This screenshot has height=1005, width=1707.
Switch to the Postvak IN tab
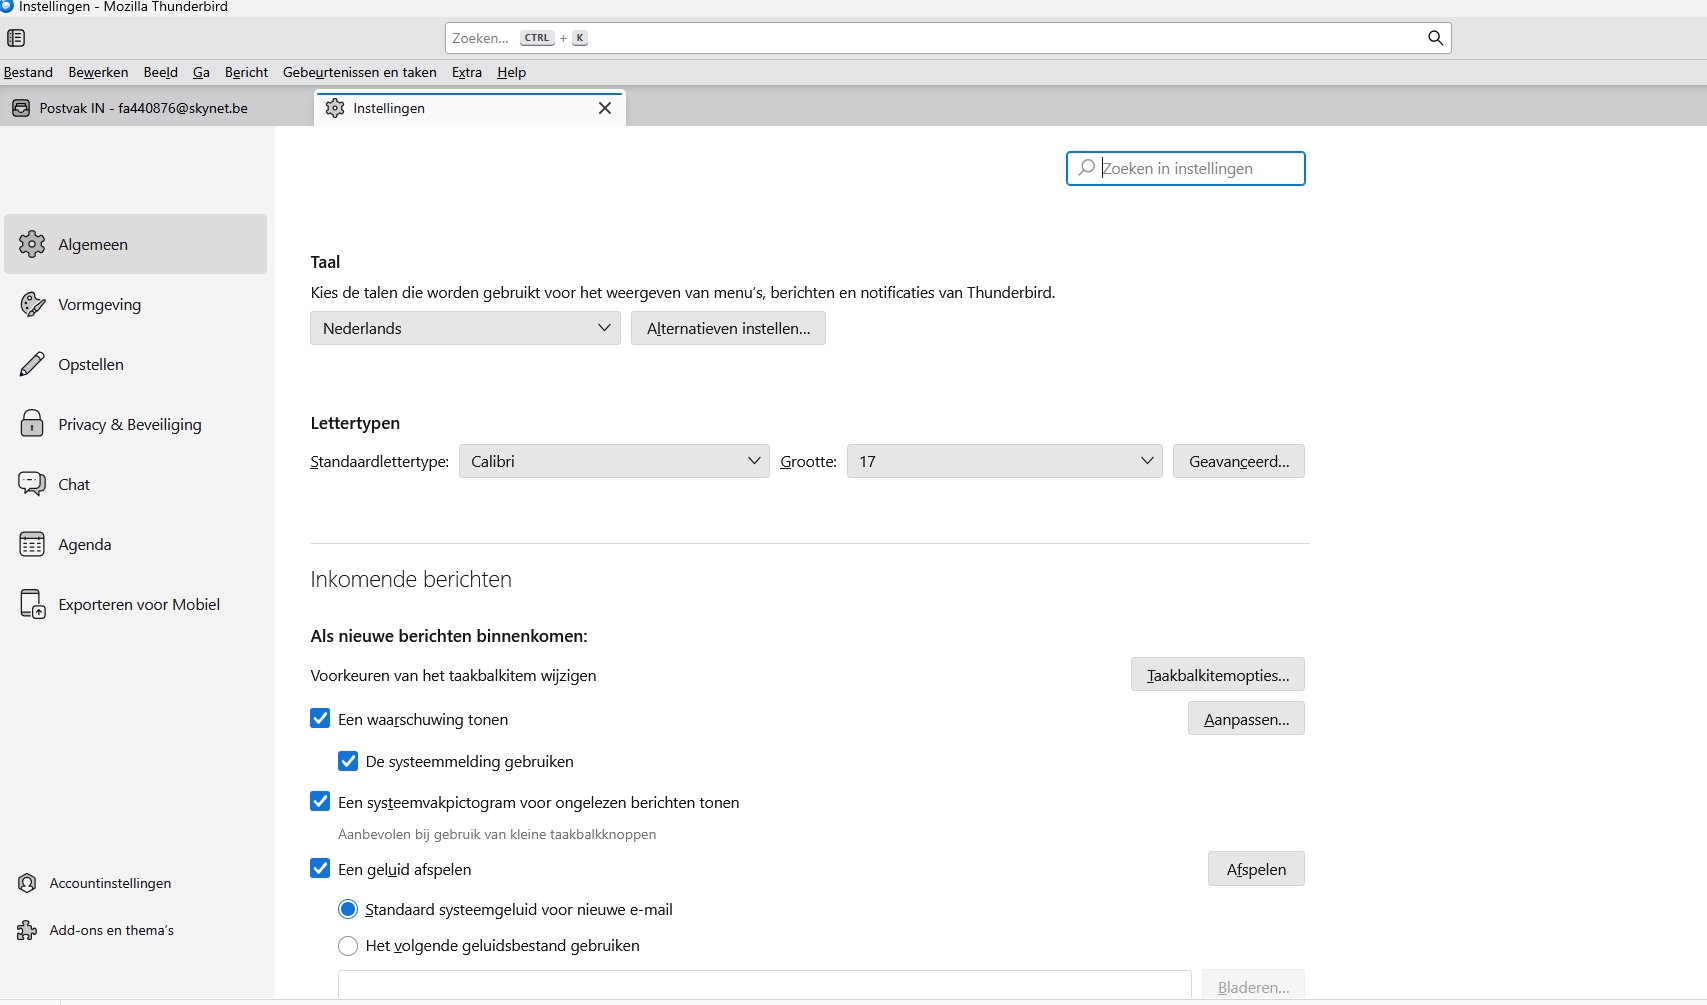(143, 108)
